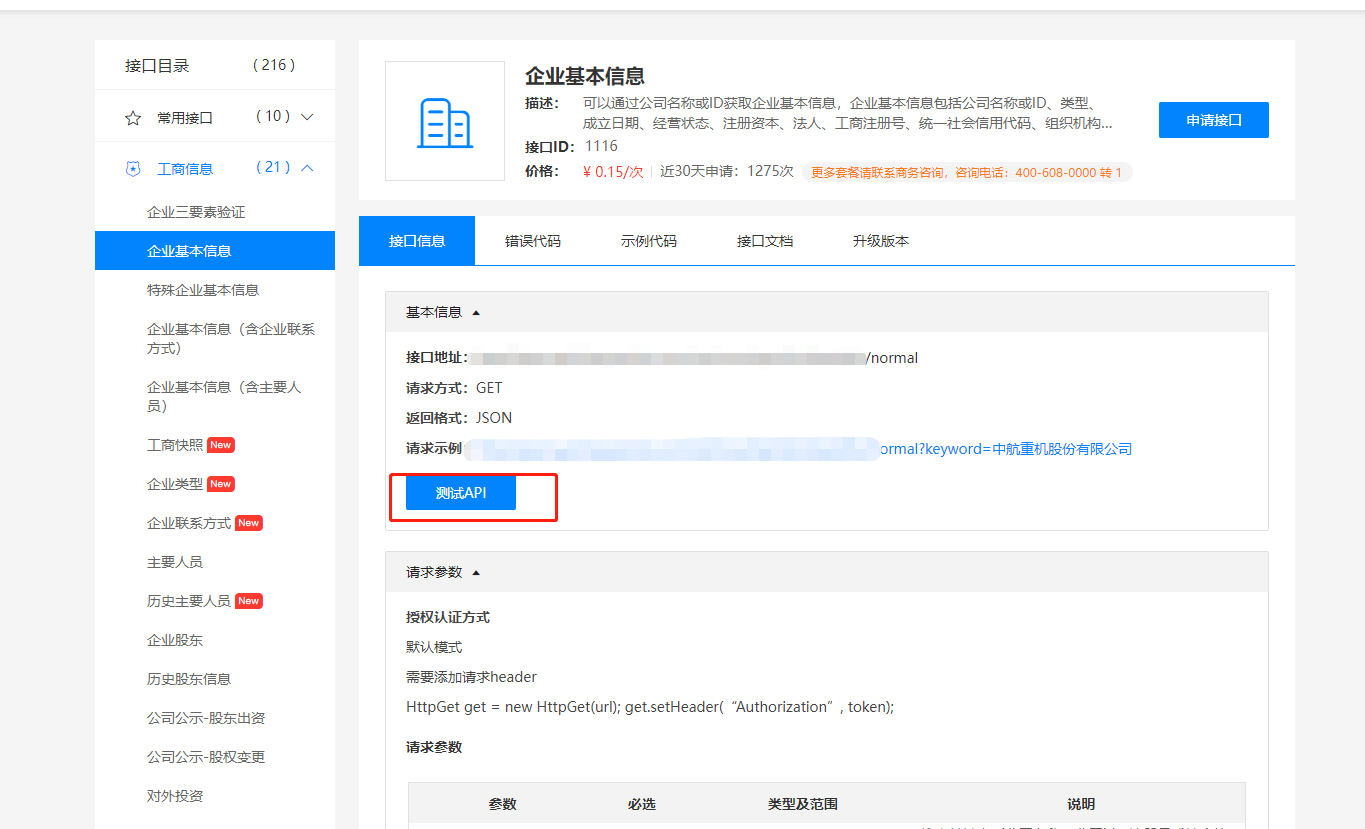The width and height of the screenshot is (1365, 829).
Task: Click the New badge next to 企业类型
Action: tap(221, 484)
